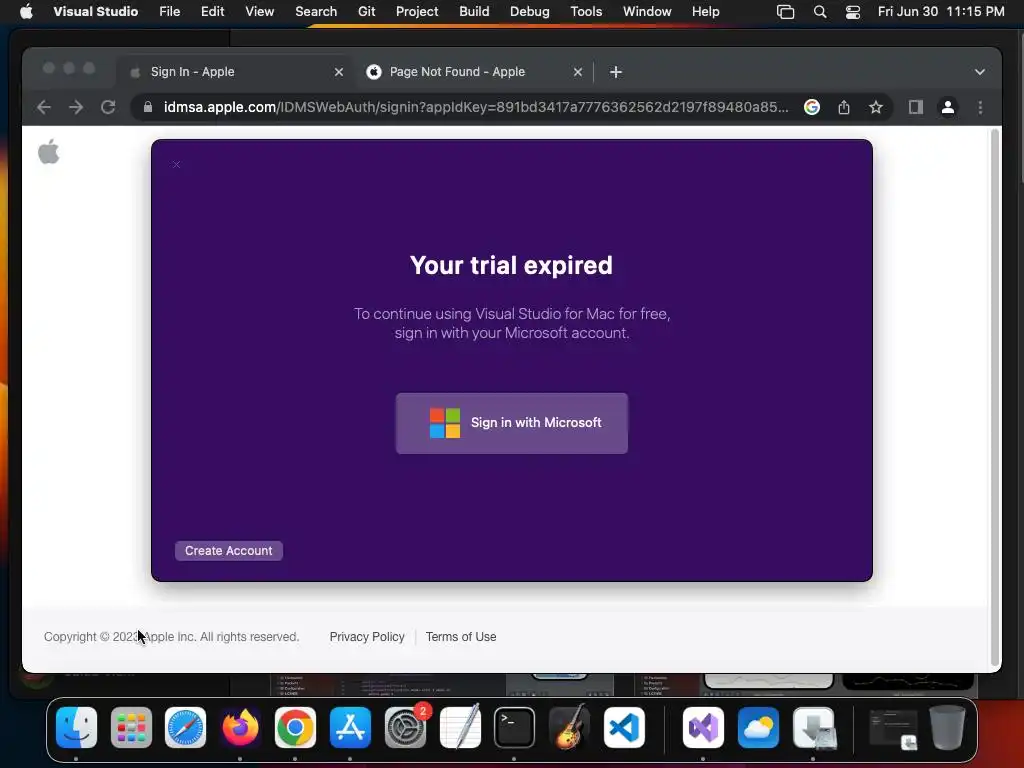This screenshot has width=1024, height=768.
Task: Open Spotlight search in menu bar
Action: [x=820, y=12]
